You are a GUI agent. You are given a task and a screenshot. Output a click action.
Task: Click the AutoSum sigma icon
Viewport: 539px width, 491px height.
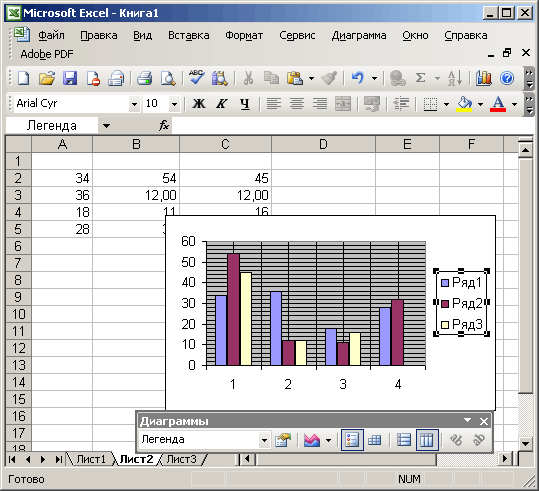tap(420, 78)
